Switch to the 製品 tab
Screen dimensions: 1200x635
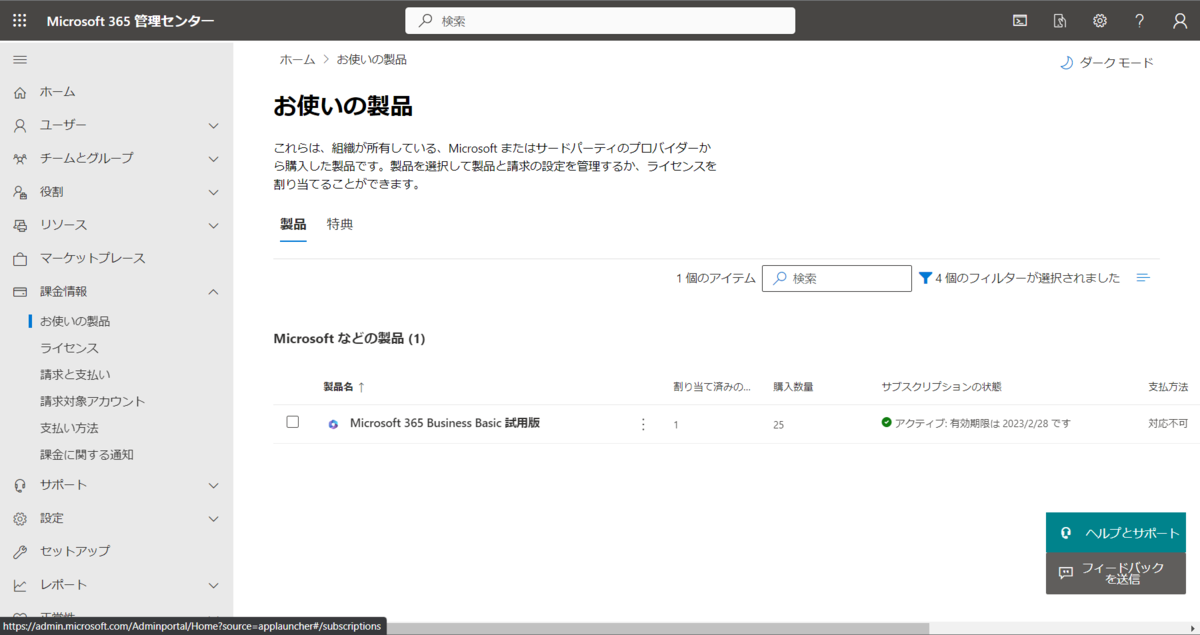point(293,224)
